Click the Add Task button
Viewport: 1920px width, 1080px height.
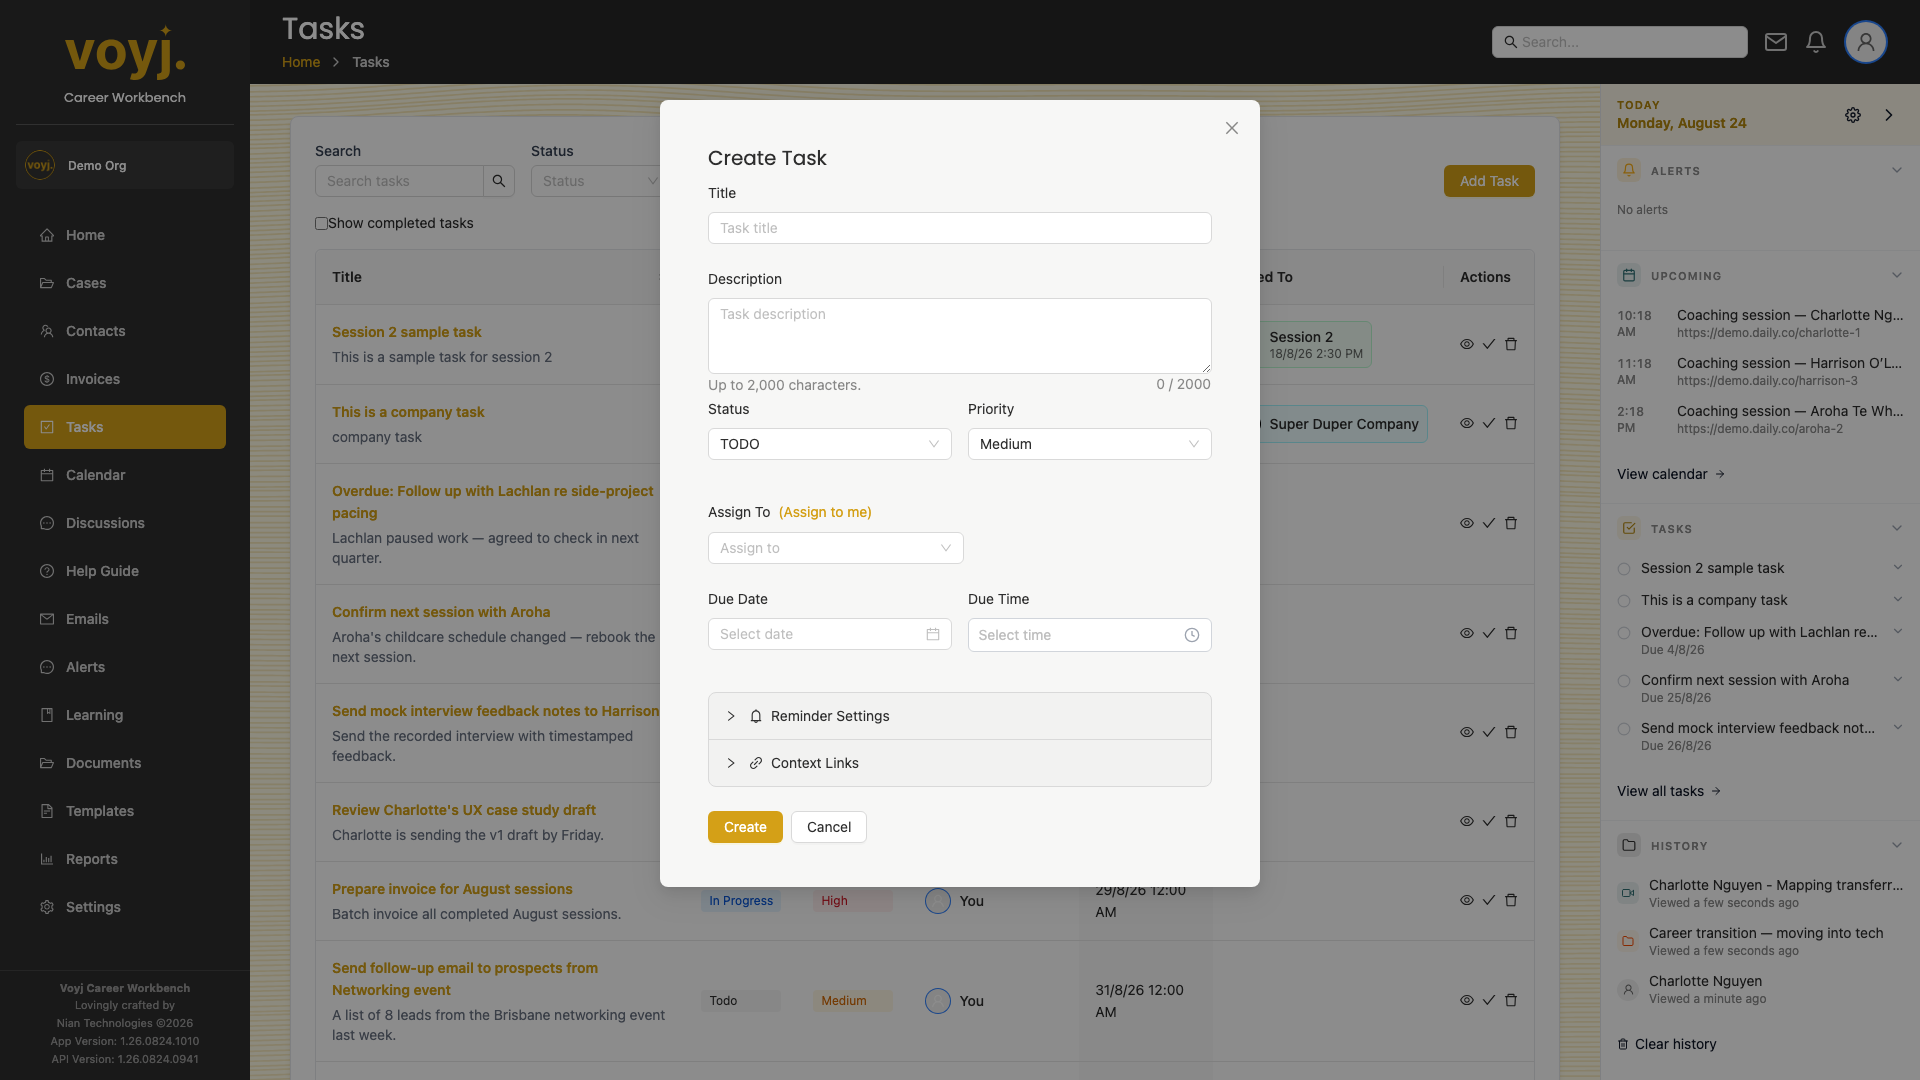point(1489,181)
